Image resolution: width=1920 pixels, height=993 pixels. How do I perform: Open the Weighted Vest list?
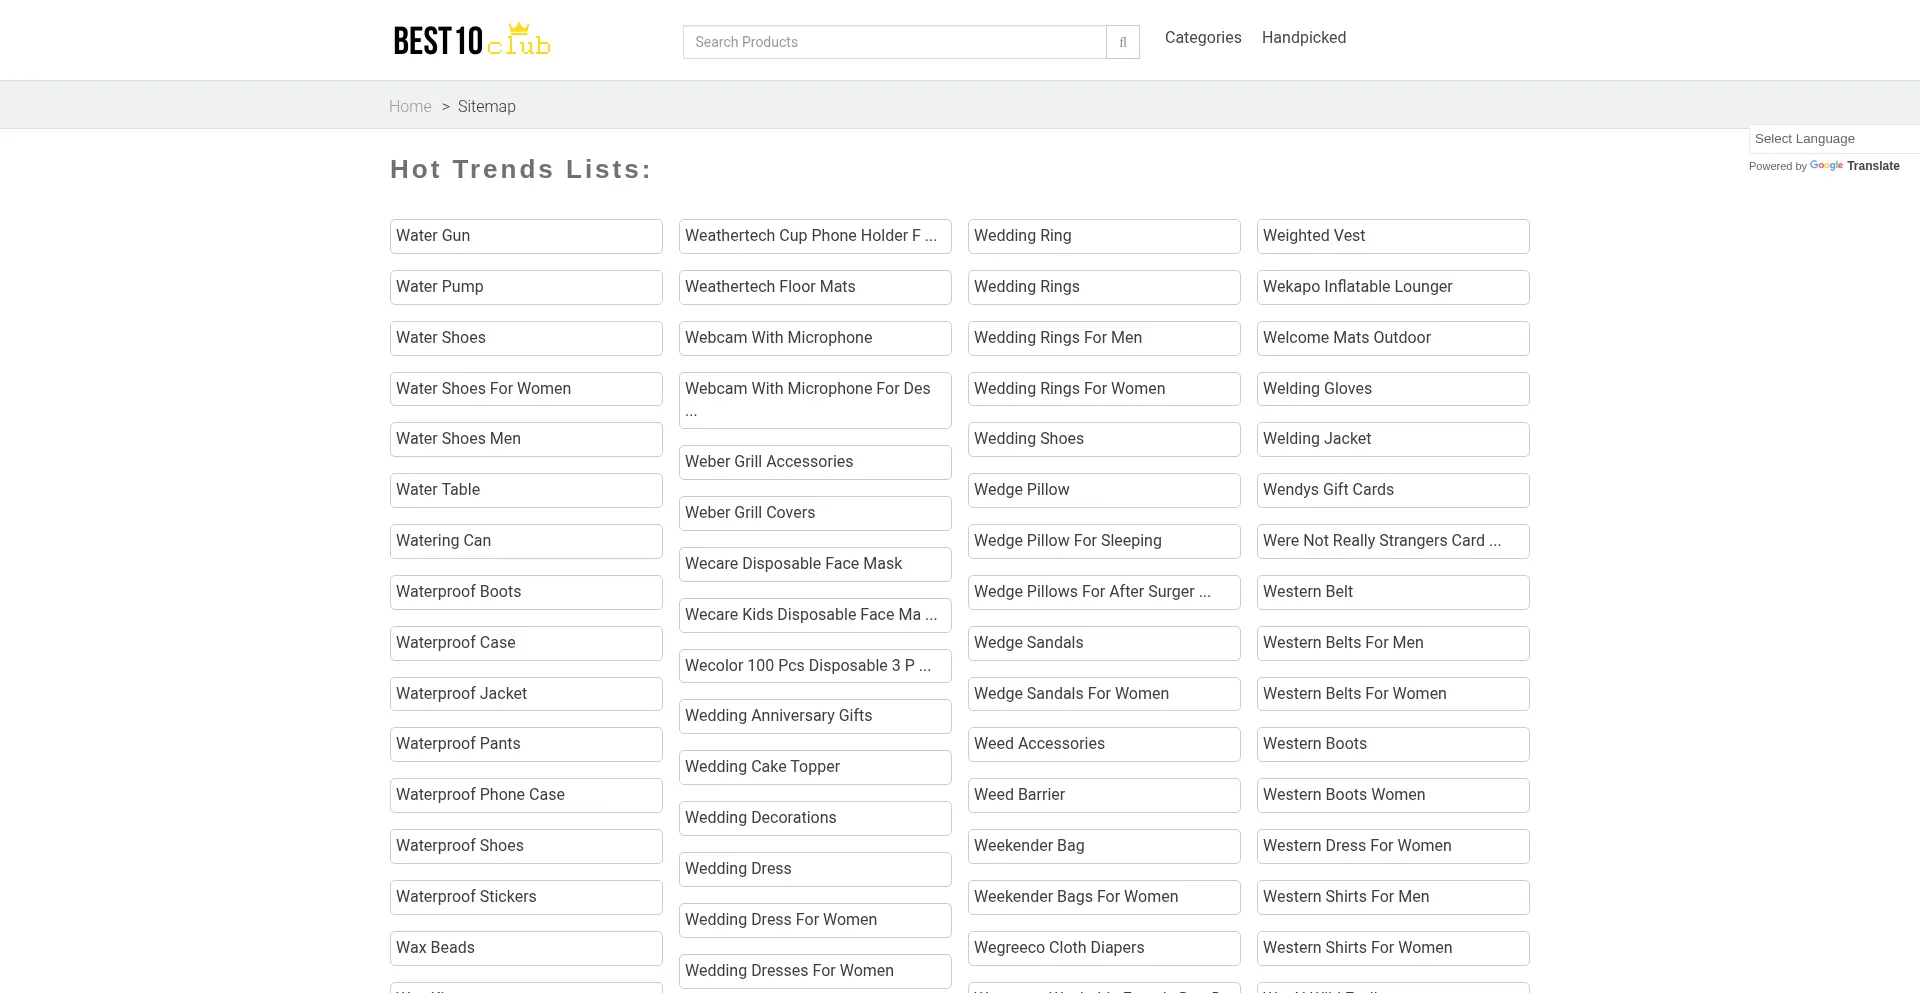[x=1393, y=237]
